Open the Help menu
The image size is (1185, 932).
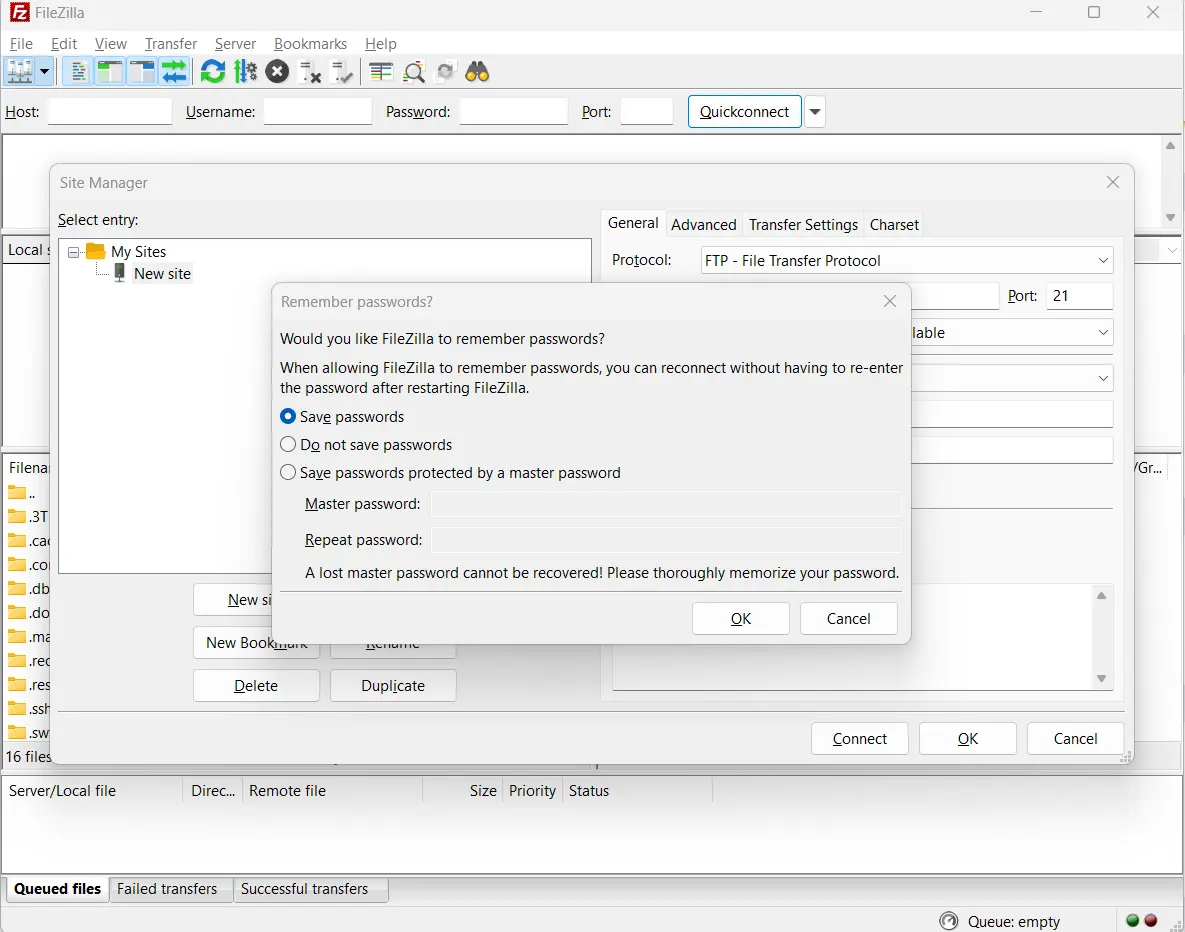[381, 44]
